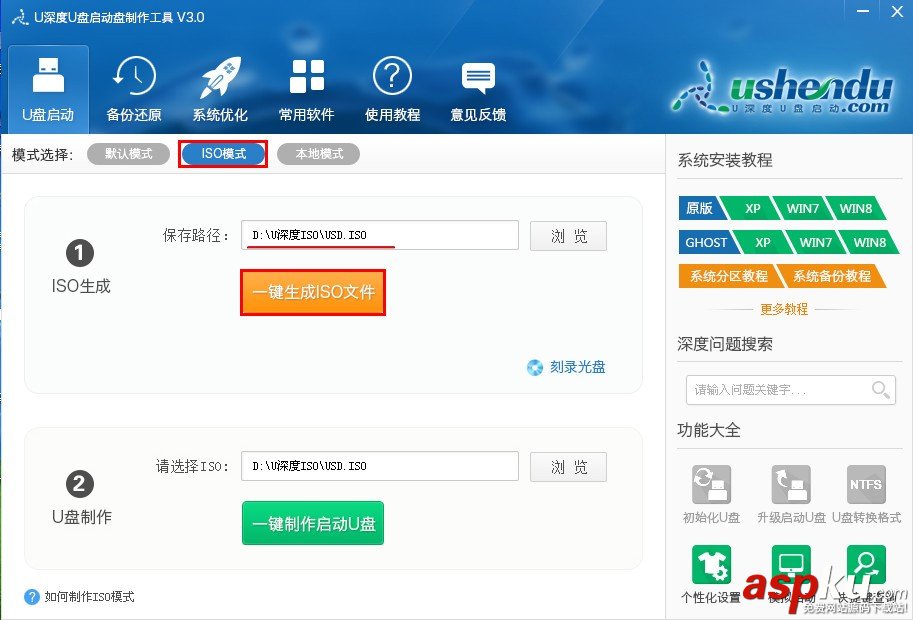913x620 pixels.
Task: Open 原版 tutorial label
Action: coord(699,208)
